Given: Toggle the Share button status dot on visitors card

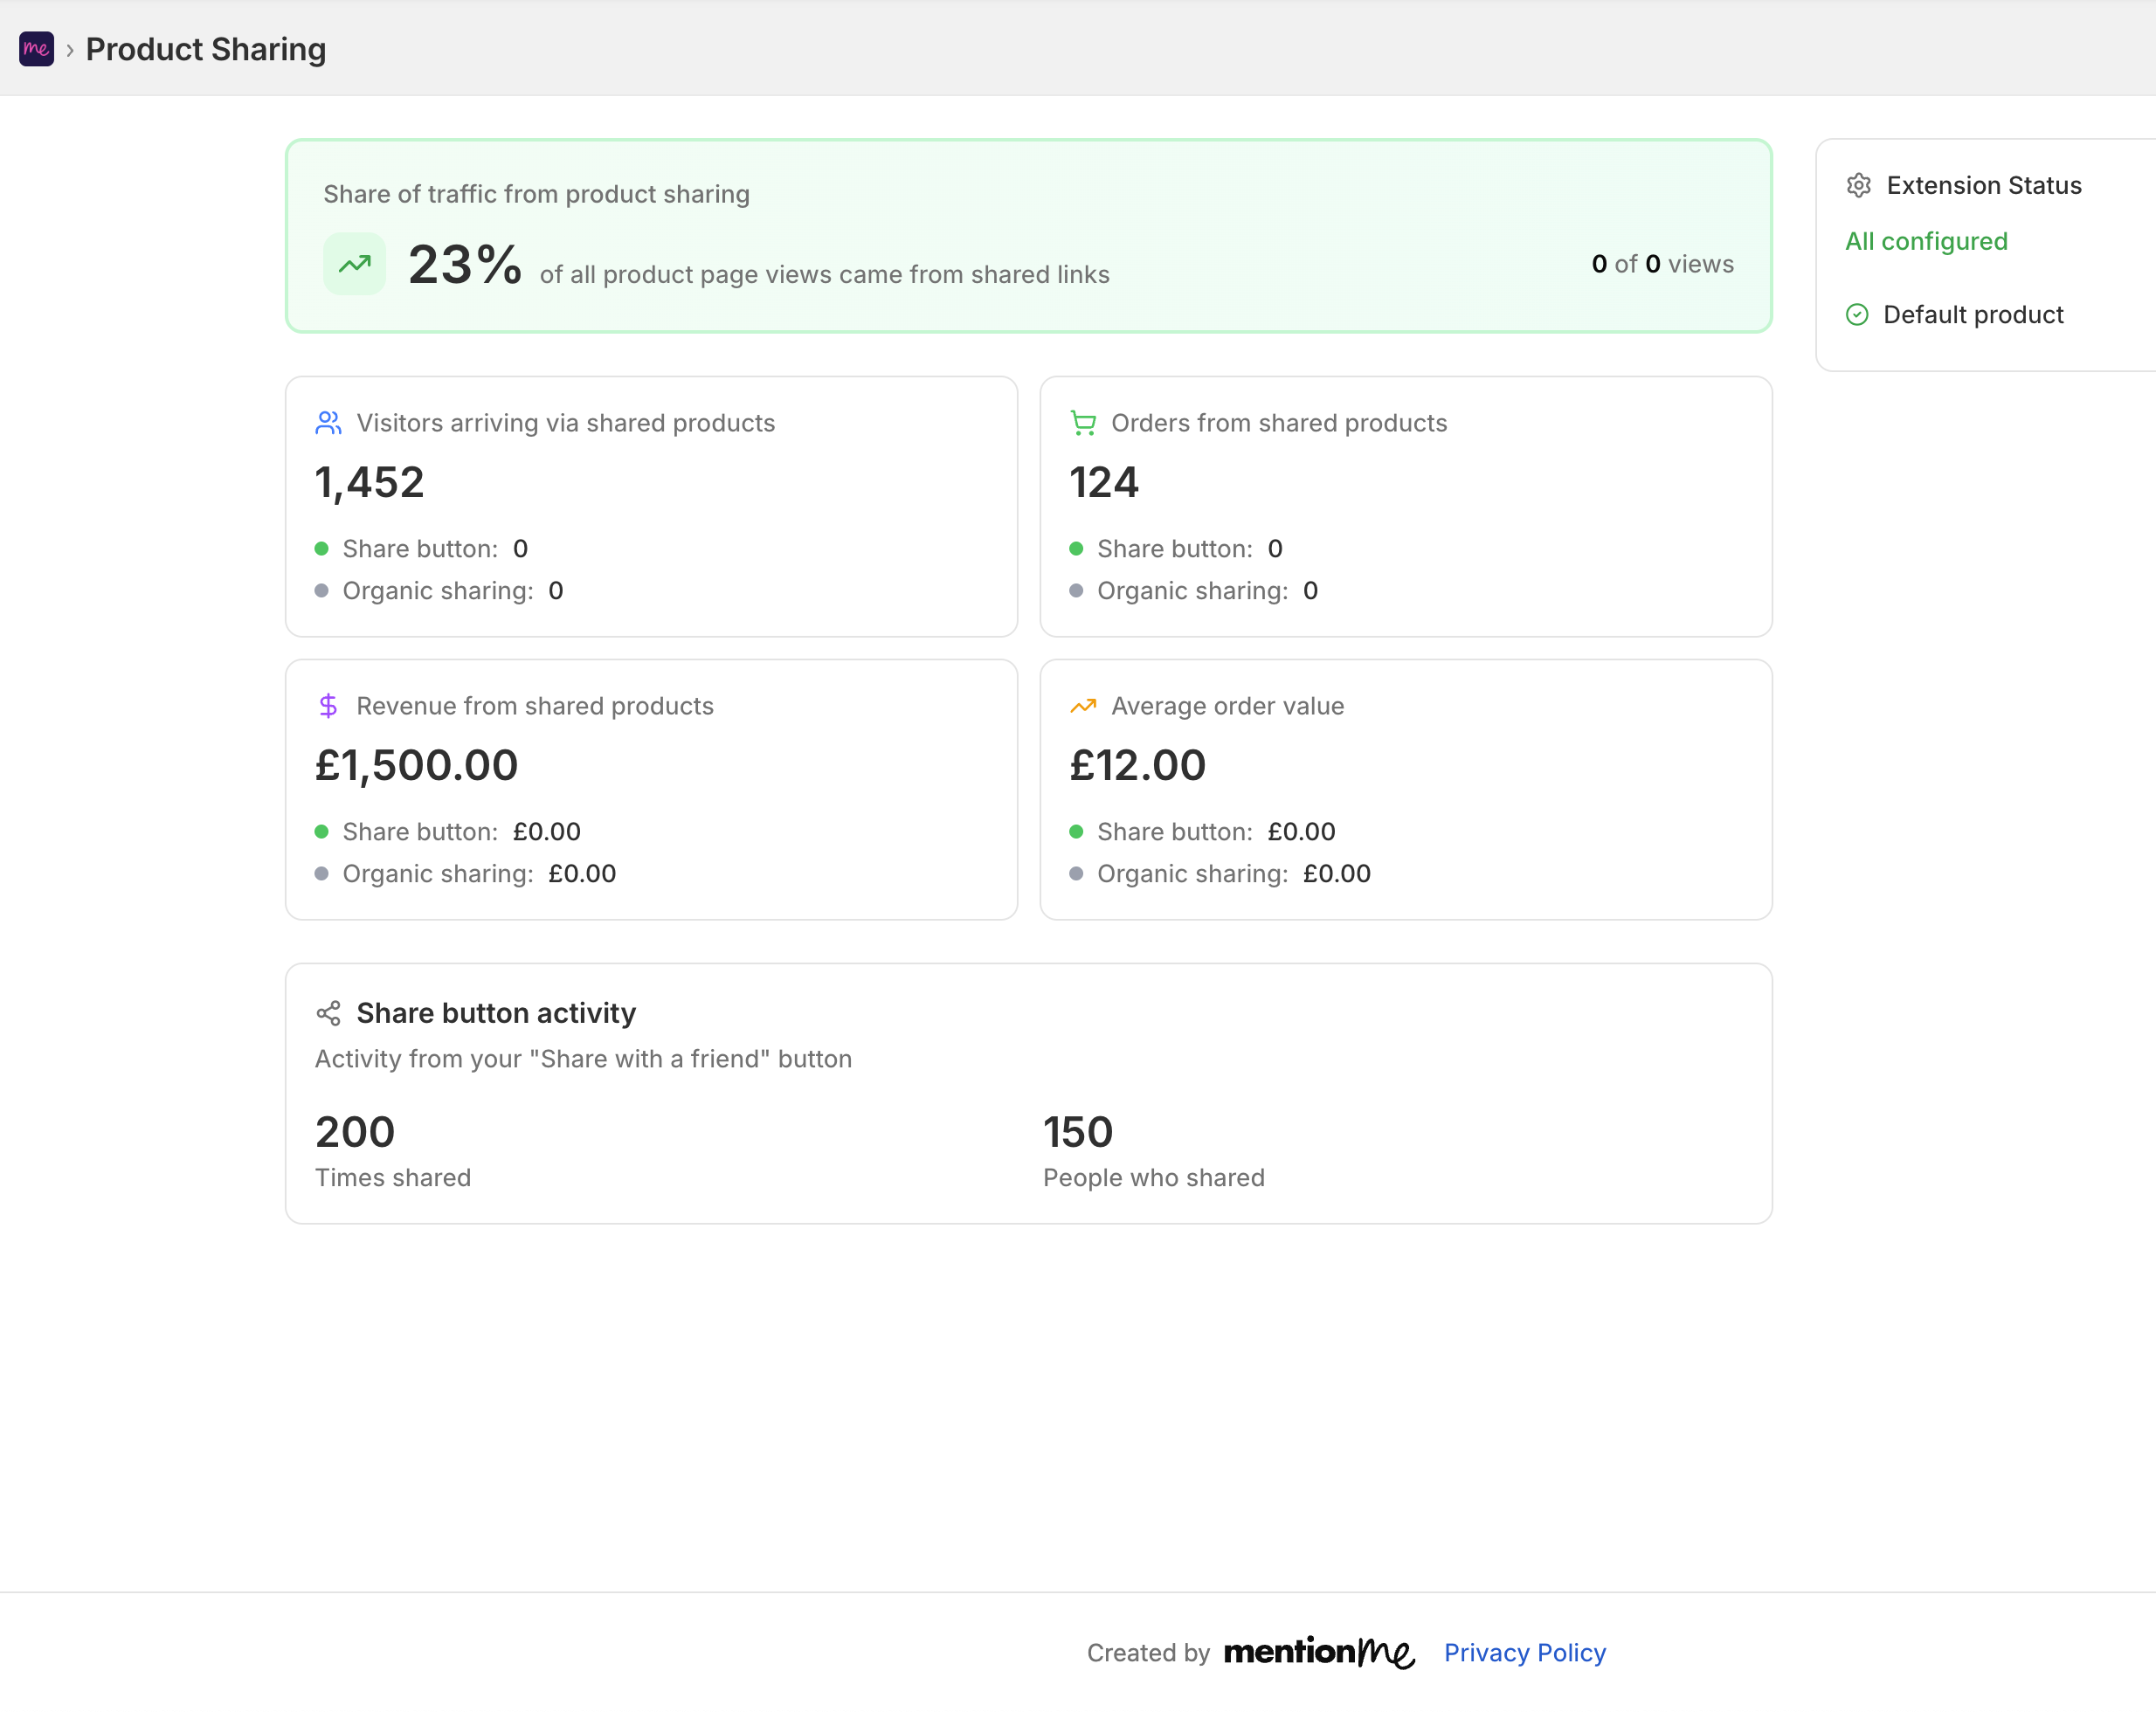Looking at the screenshot, I should [x=322, y=548].
